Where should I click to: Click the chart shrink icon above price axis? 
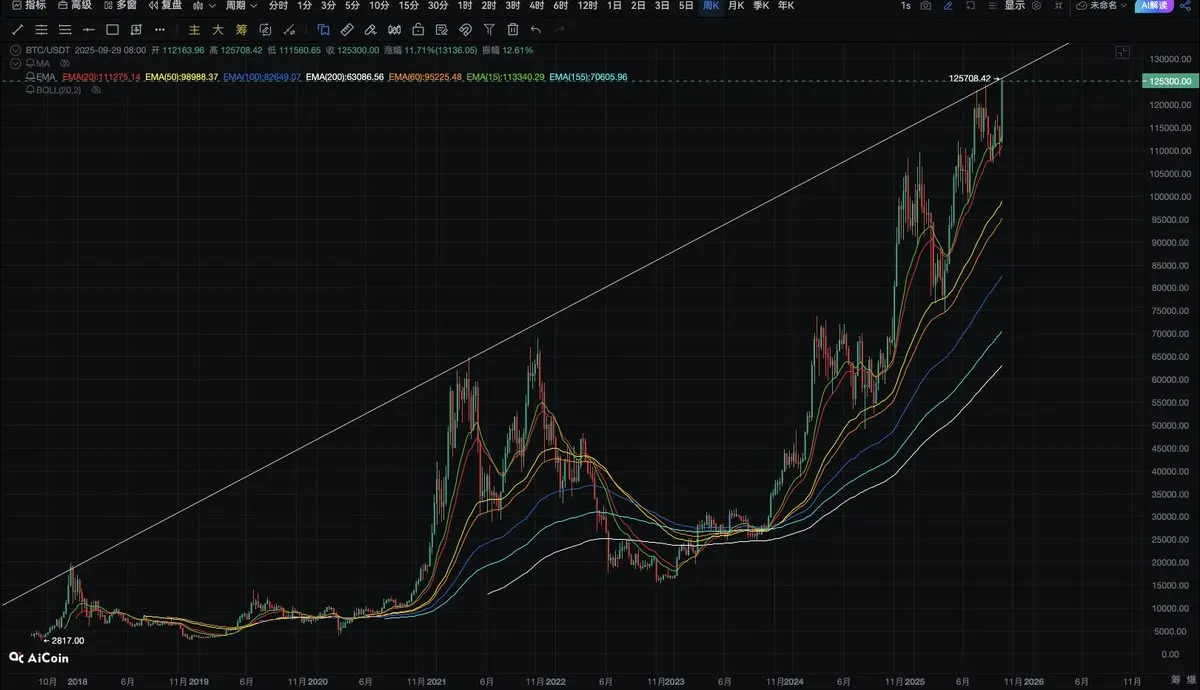pos(1122,52)
